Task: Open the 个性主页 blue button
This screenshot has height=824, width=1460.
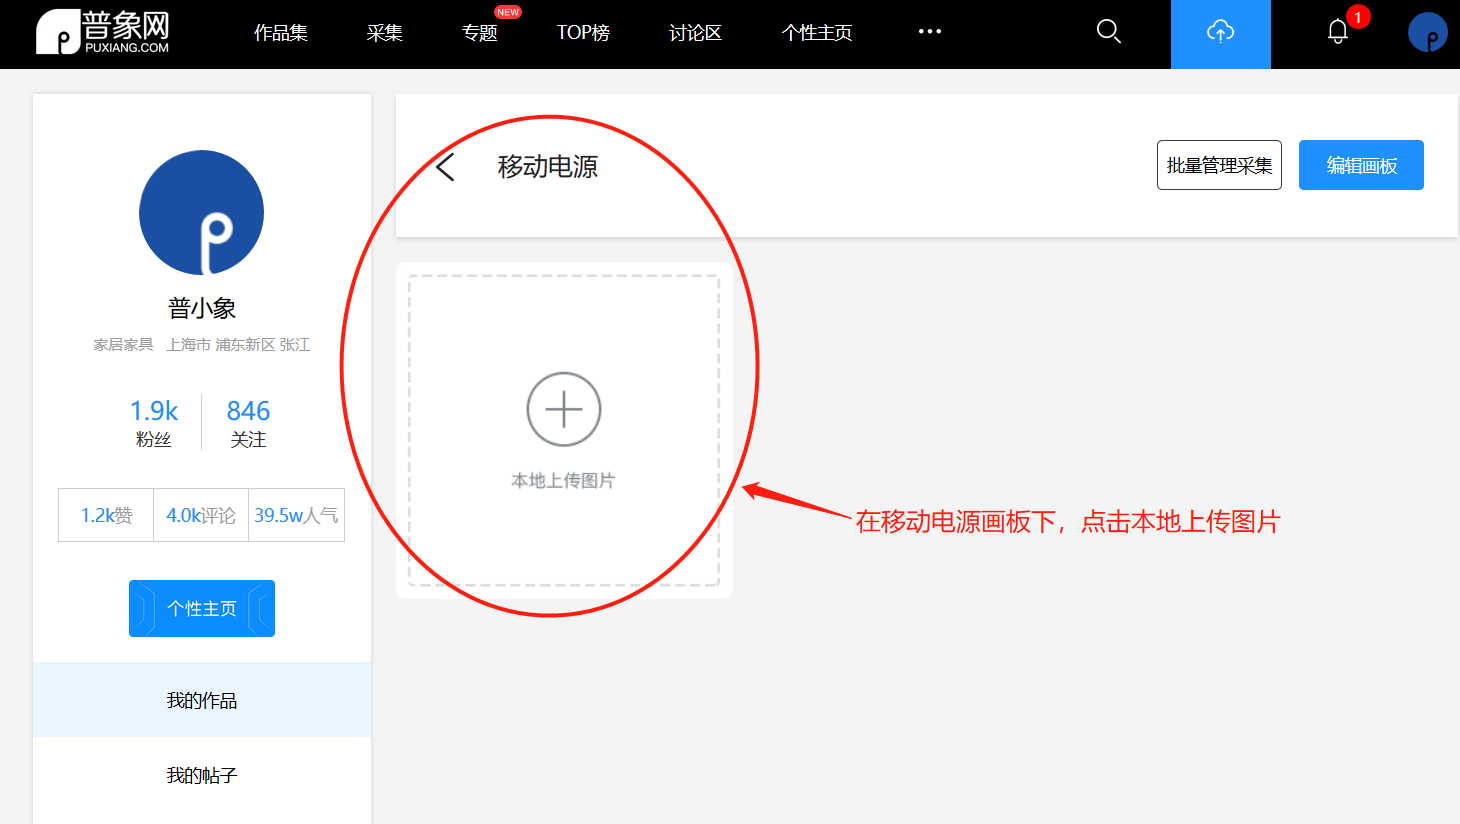Action: (x=201, y=608)
